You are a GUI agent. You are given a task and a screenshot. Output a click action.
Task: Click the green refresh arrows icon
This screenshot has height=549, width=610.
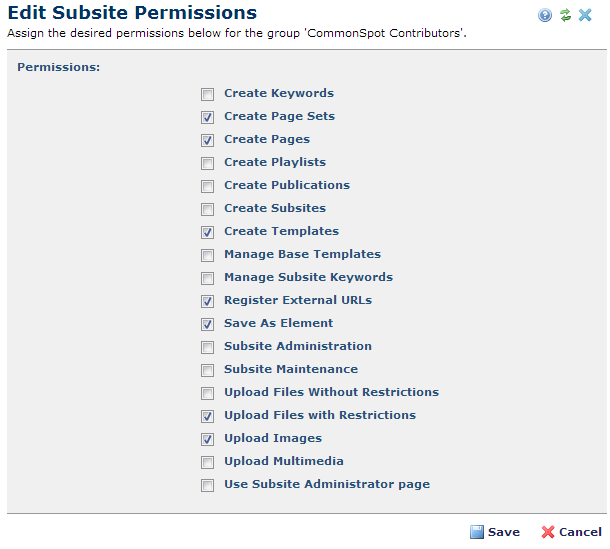[565, 15]
